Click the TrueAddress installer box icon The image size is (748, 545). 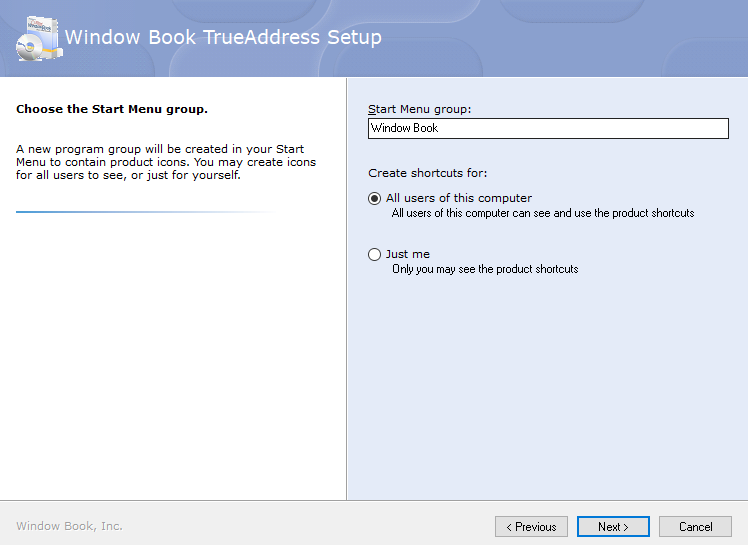(39, 39)
